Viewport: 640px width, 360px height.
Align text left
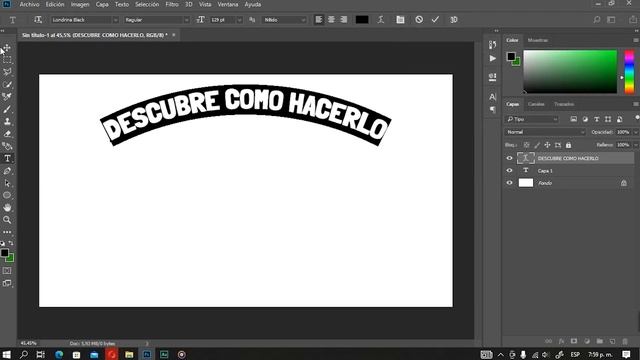(318, 20)
